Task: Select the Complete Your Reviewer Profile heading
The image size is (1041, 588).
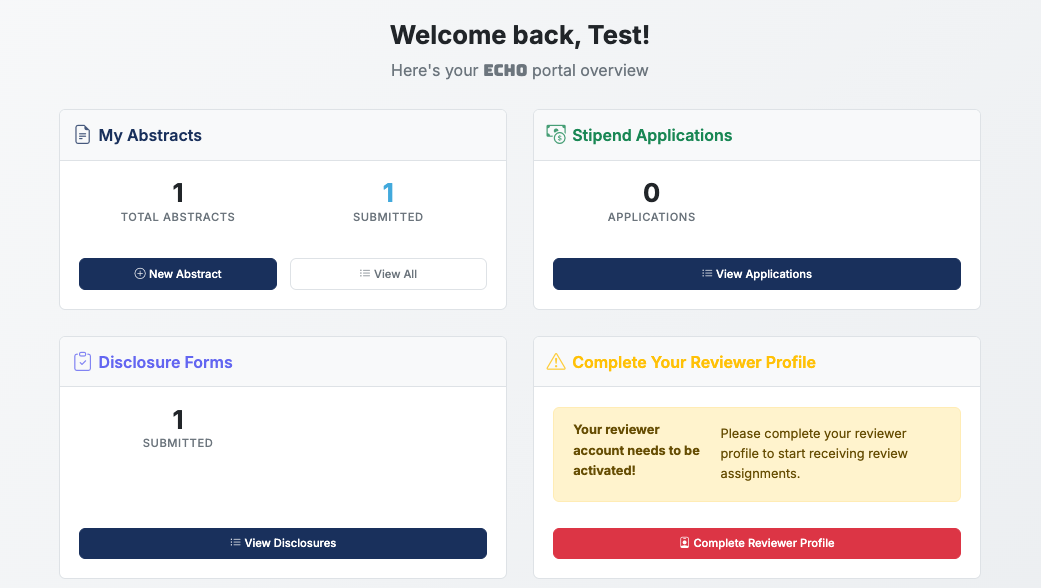Action: [x=694, y=362]
